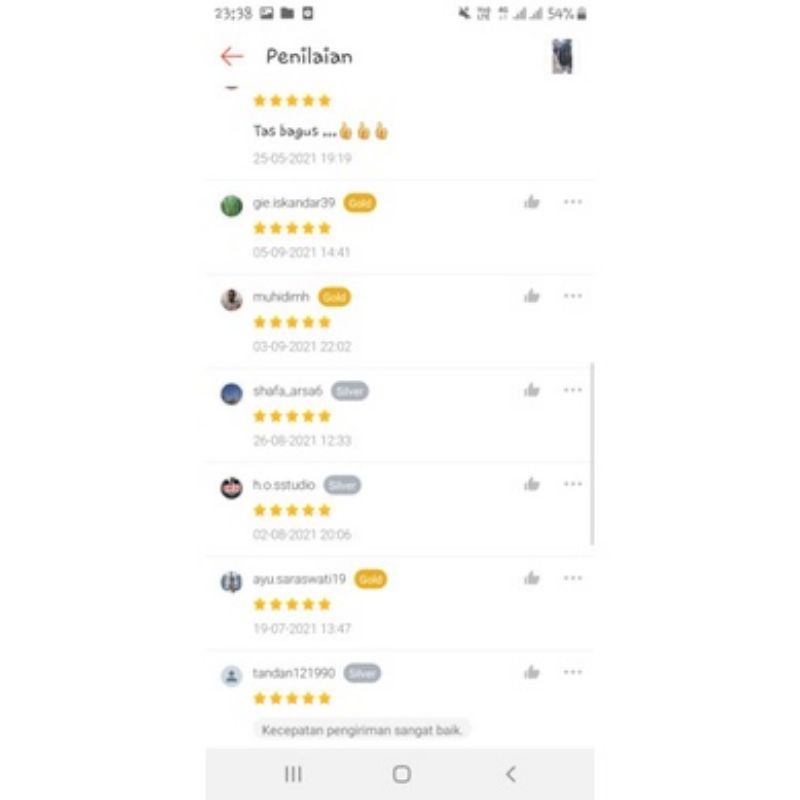Open more options for gie.iskandar39's review
Viewport: 800px width, 800px height.
[573, 202]
